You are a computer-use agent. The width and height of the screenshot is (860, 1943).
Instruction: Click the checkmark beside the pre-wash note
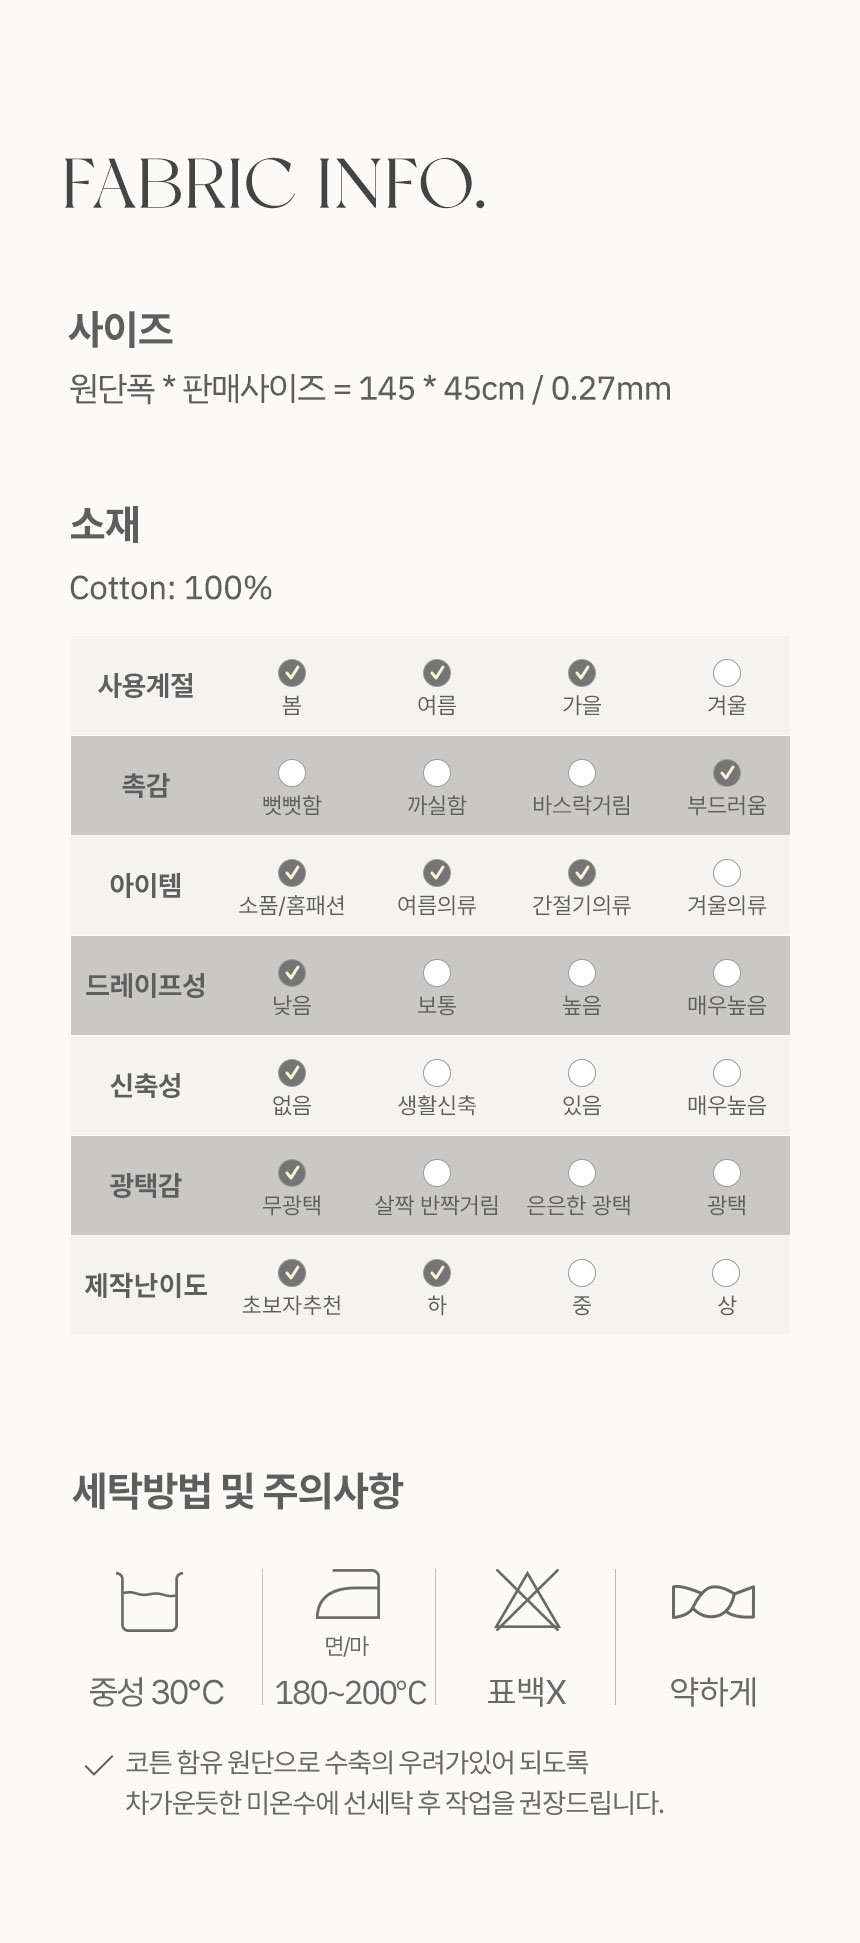tap(98, 1766)
